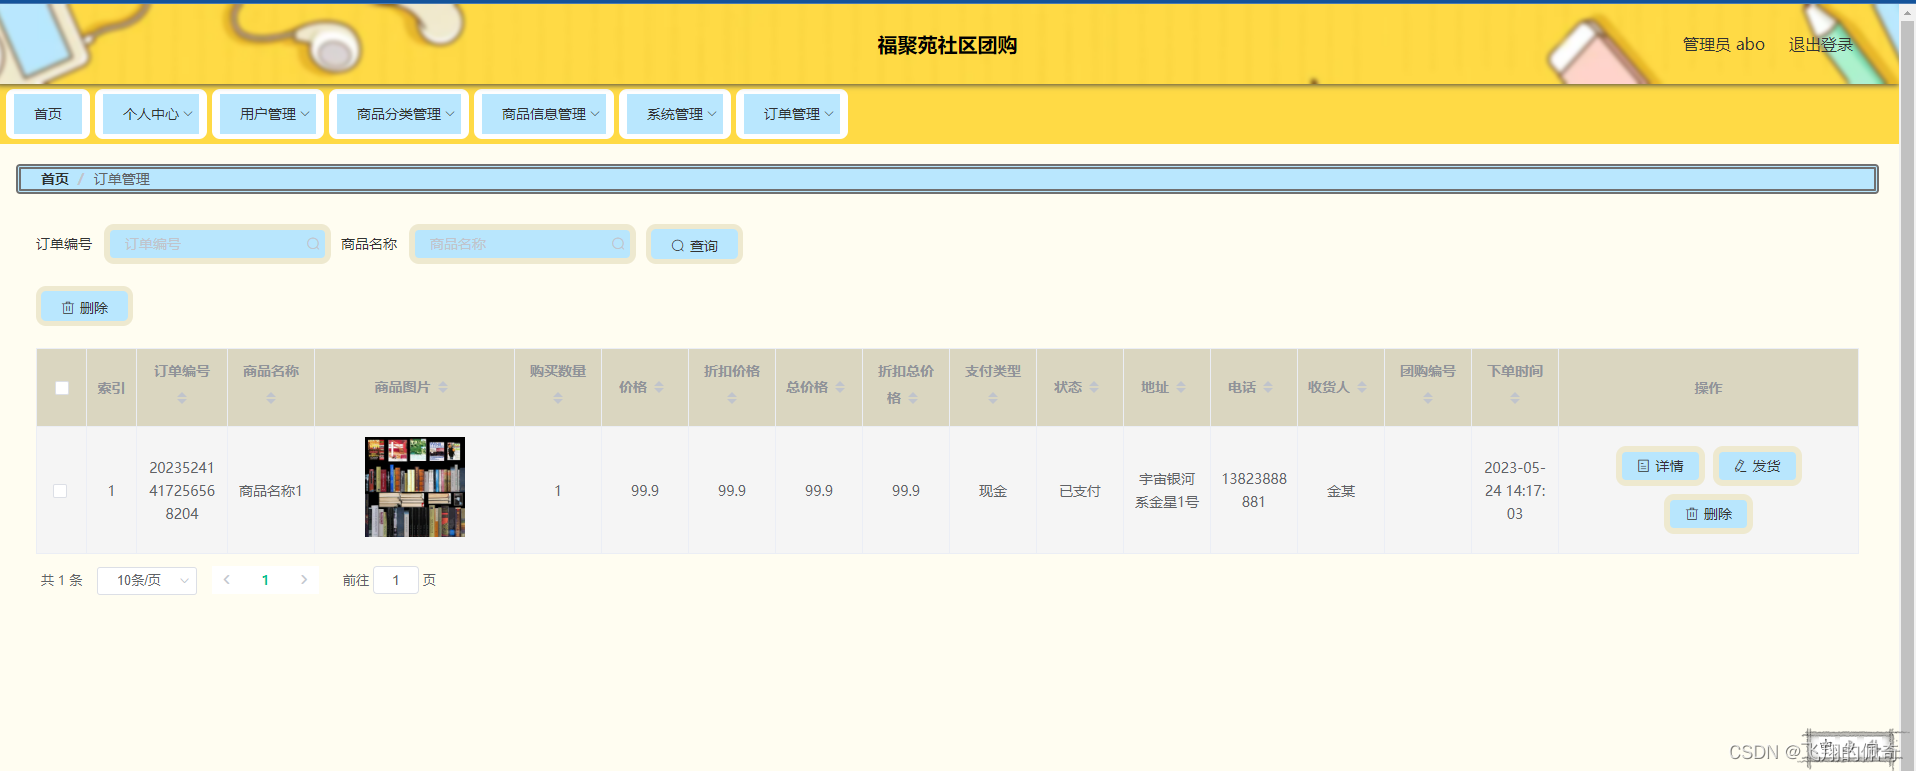
Task: Click 首页 breadcrumb link
Action: point(55,179)
